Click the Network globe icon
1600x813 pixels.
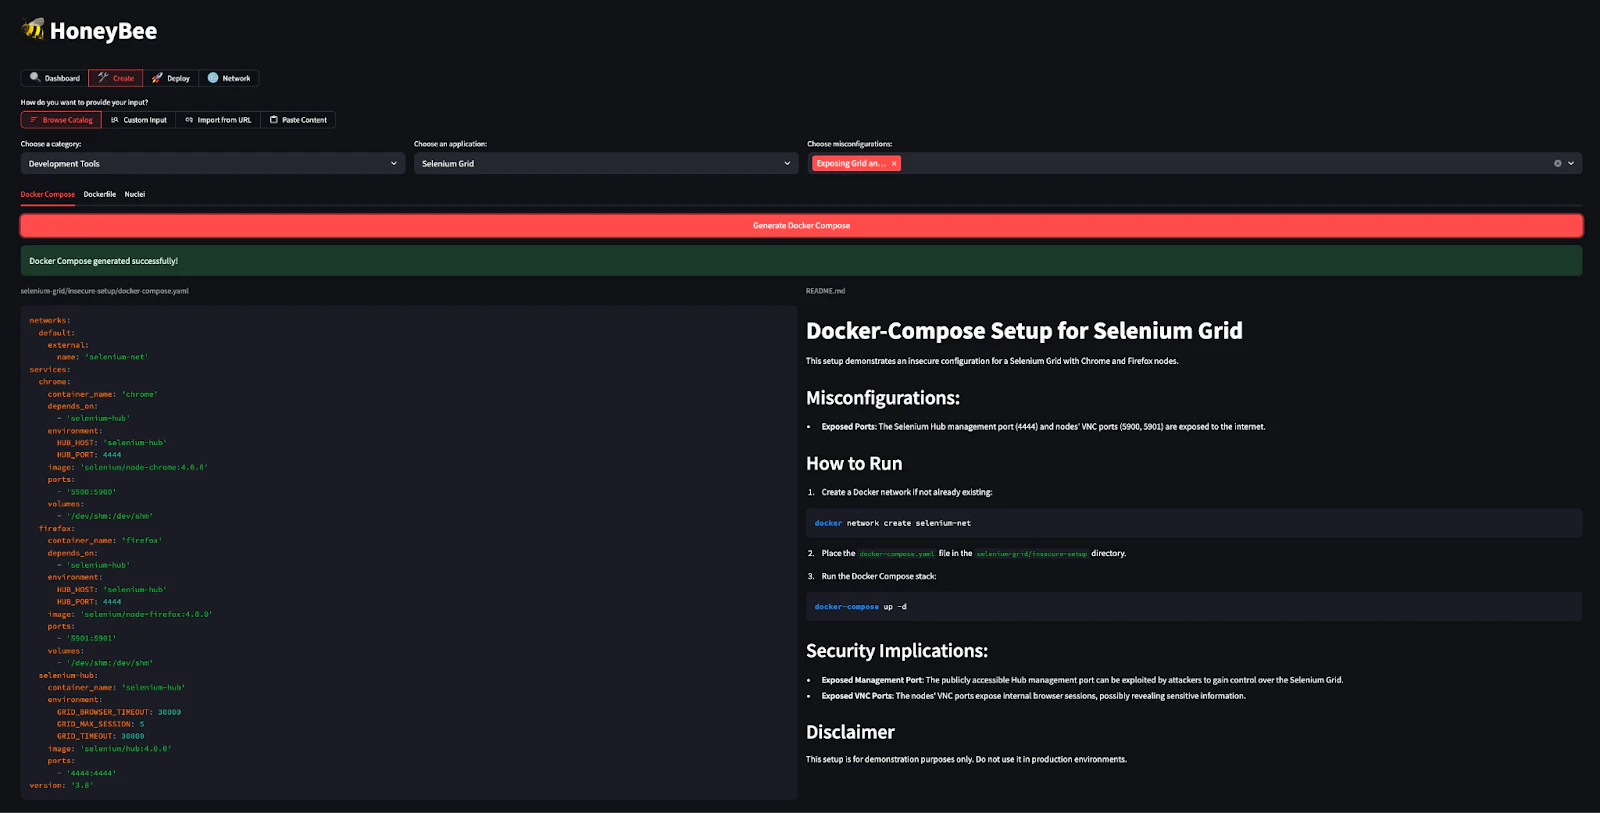click(x=213, y=78)
